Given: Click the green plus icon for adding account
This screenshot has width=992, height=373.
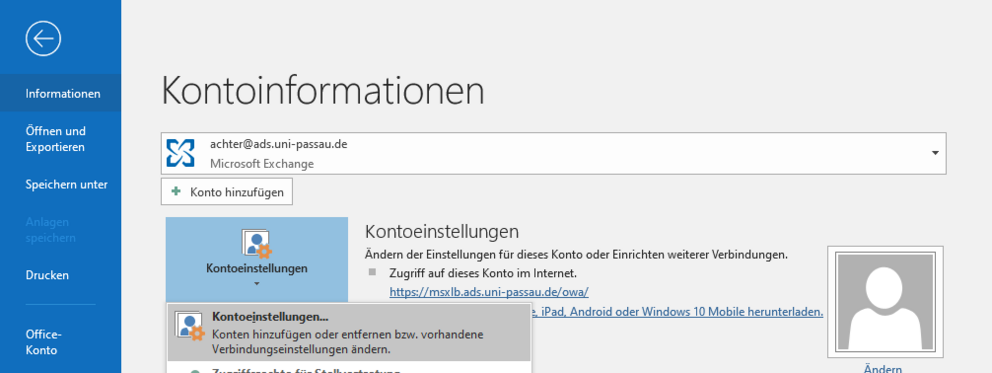Looking at the screenshot, I should click(x=176, y=191).
